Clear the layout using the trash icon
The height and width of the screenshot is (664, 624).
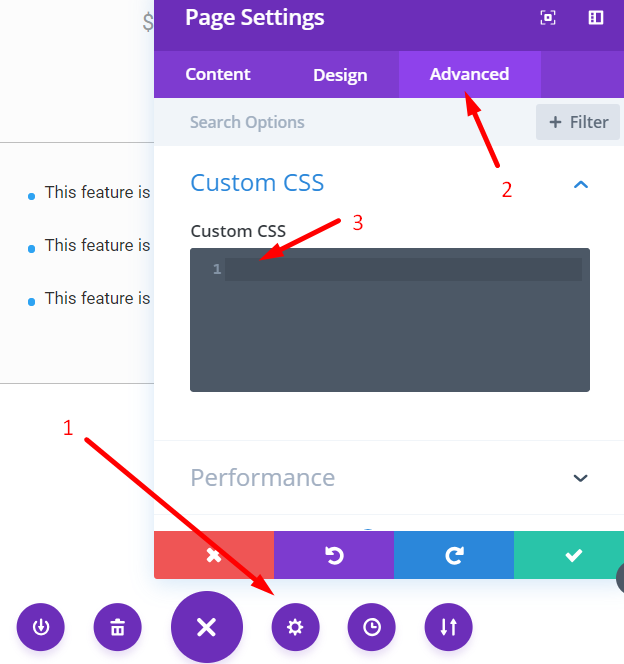(118, 627)
